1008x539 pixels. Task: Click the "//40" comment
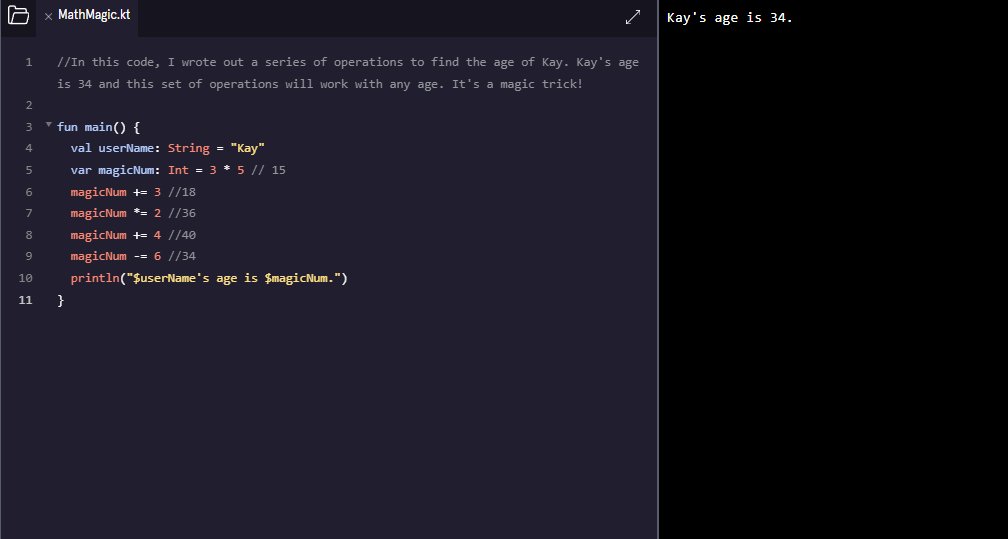pyautogui.click(x=182, y=235)
